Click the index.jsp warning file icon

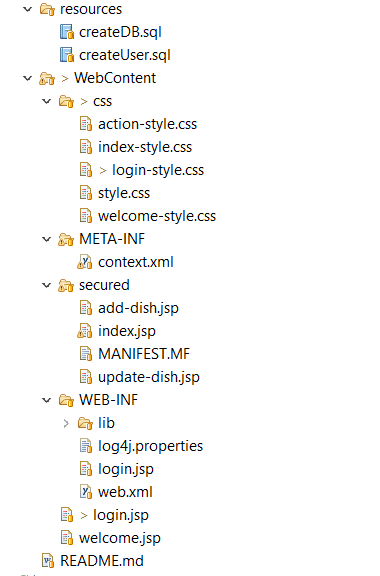(85, 331)
